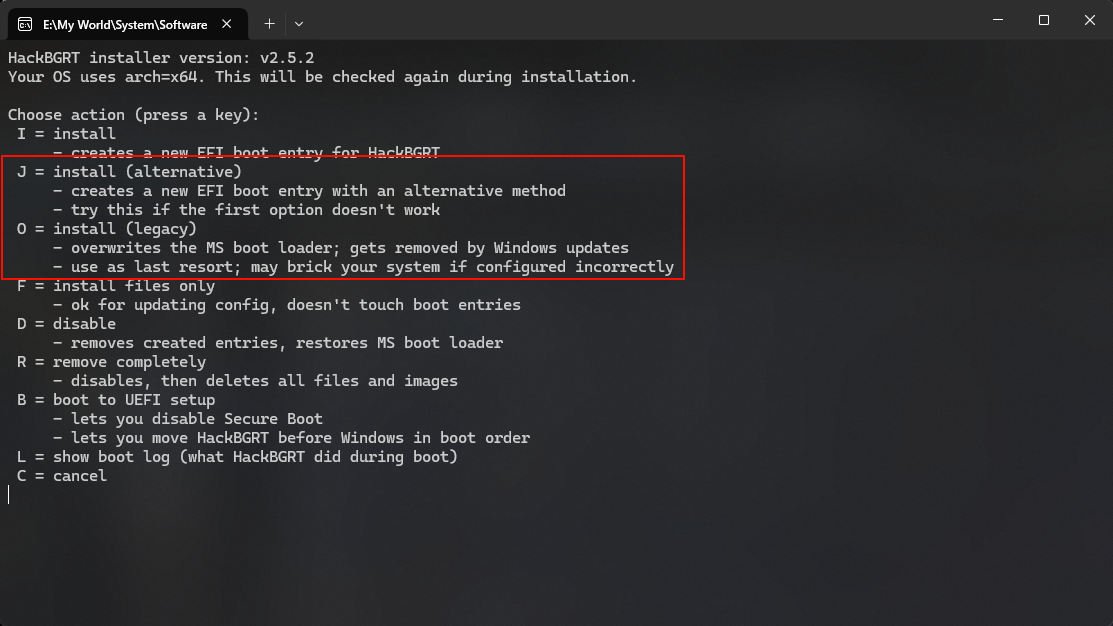The image size is (1113, 626).
Task: Click the blinking cursor below the cancel line
Action: point(10,495)
